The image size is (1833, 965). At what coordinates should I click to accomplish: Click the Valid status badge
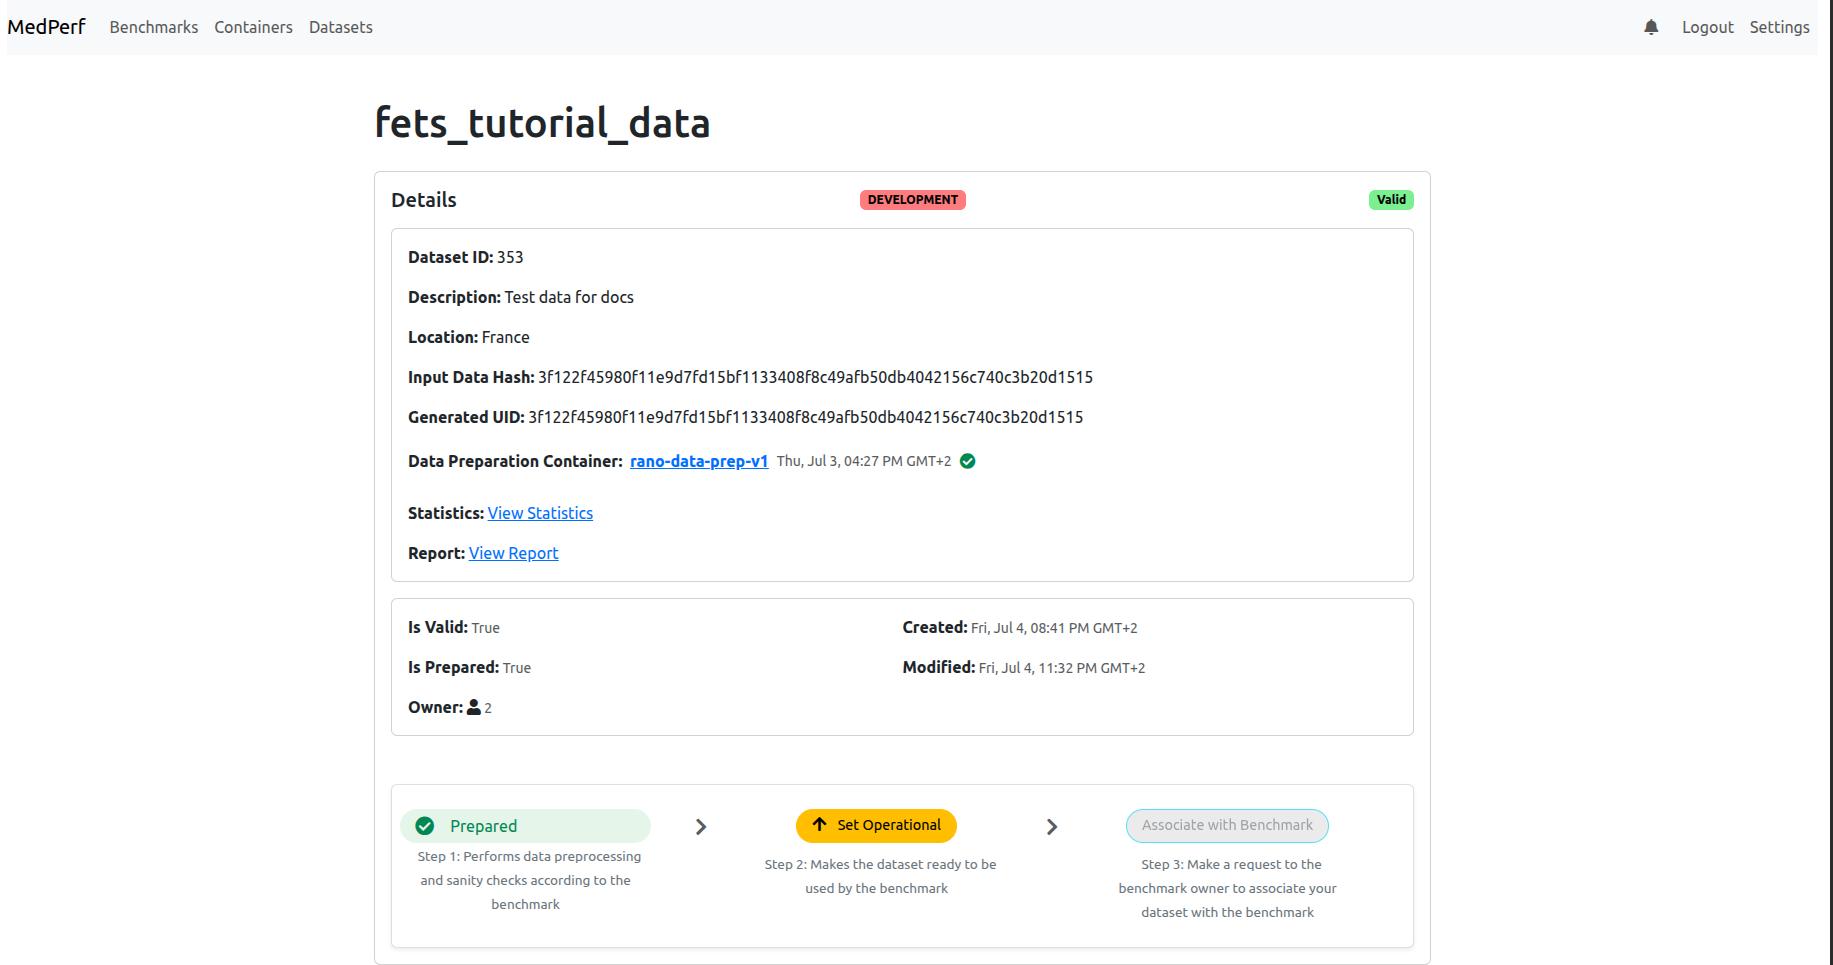pos(1391,200)
